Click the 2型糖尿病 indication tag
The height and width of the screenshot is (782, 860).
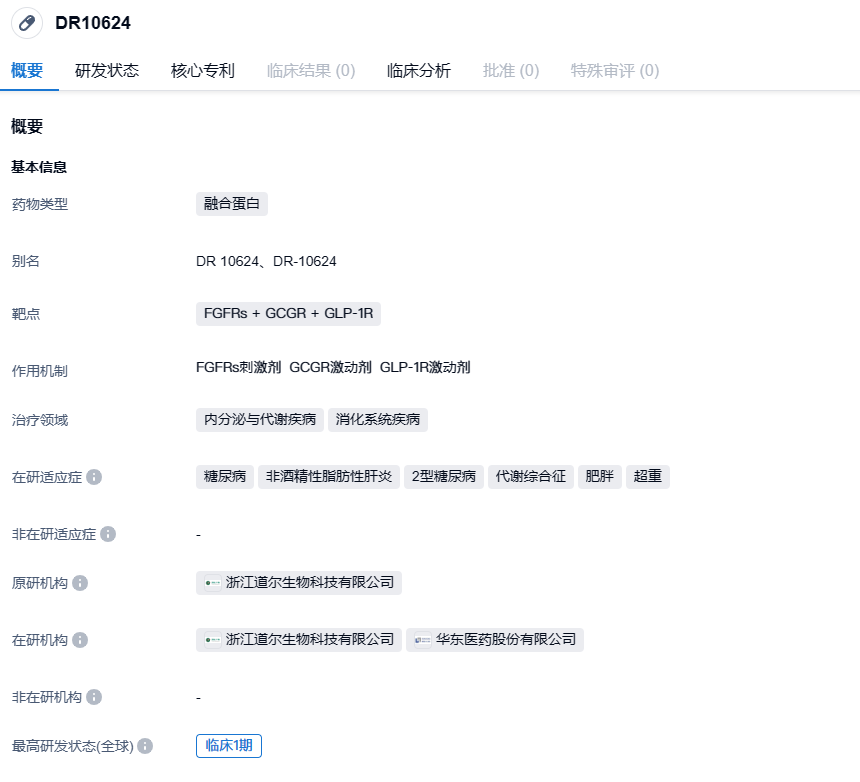click(x=444, y=476)
